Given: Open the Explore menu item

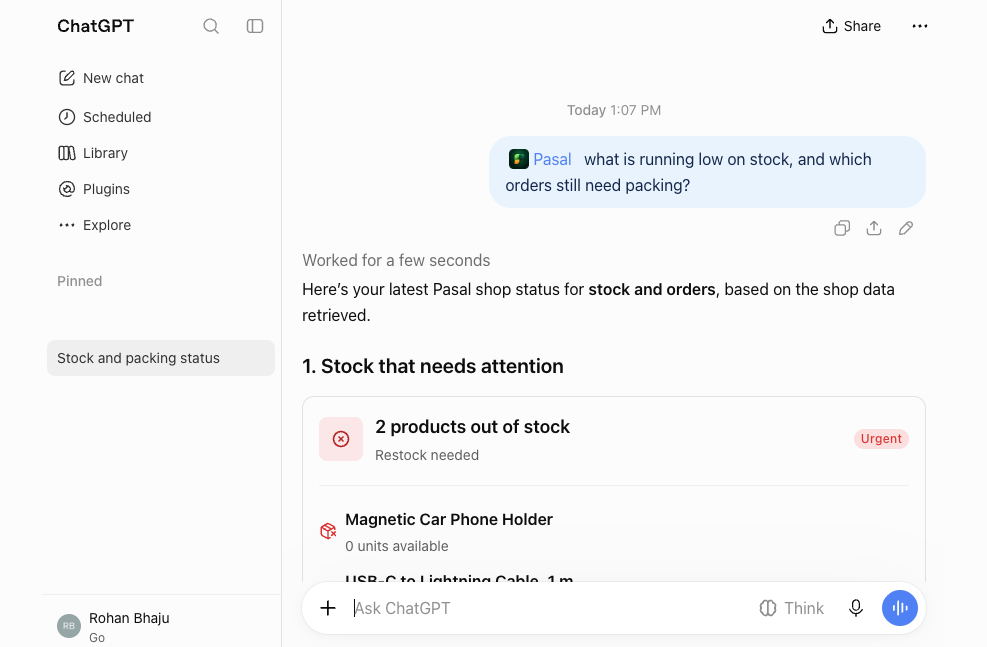Looking at the screenshot, I should (x=94, y=225).
